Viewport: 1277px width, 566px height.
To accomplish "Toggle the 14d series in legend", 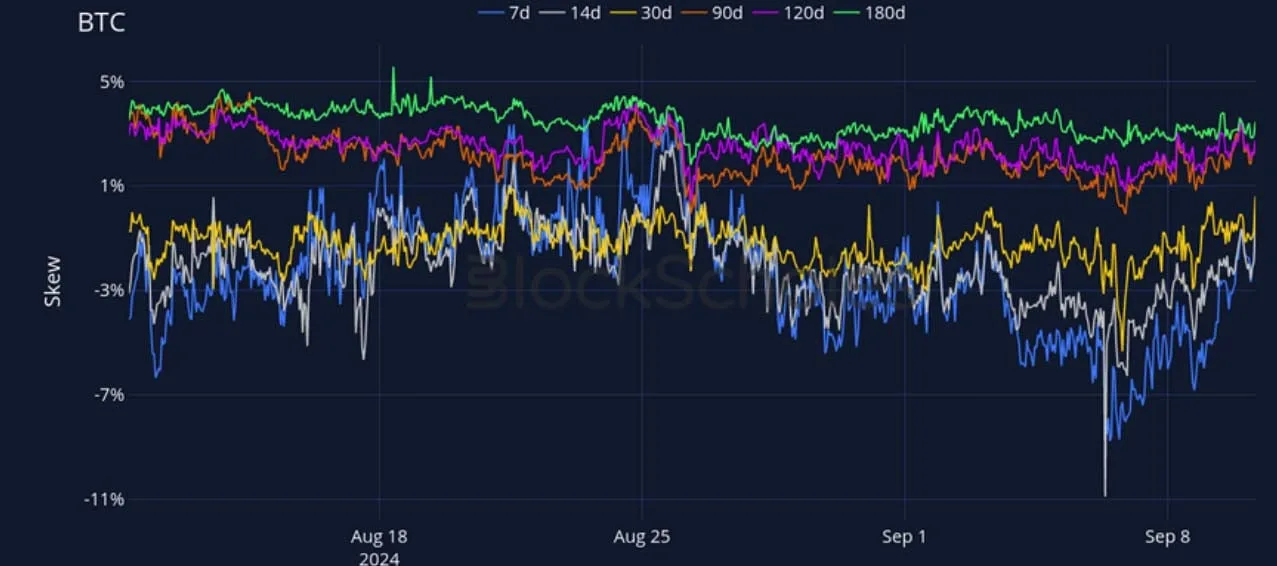I will coord(572,13).
